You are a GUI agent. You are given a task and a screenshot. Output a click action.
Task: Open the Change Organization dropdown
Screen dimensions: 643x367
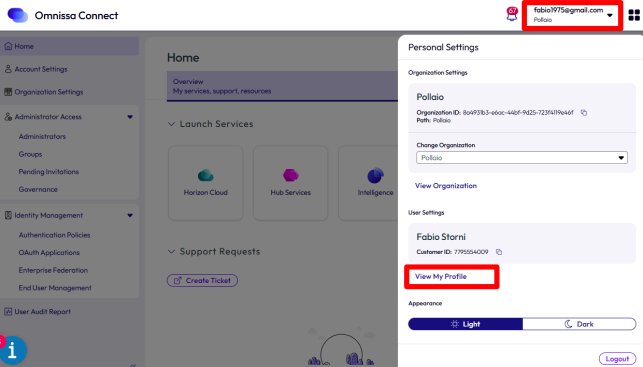tap(522, 158)
